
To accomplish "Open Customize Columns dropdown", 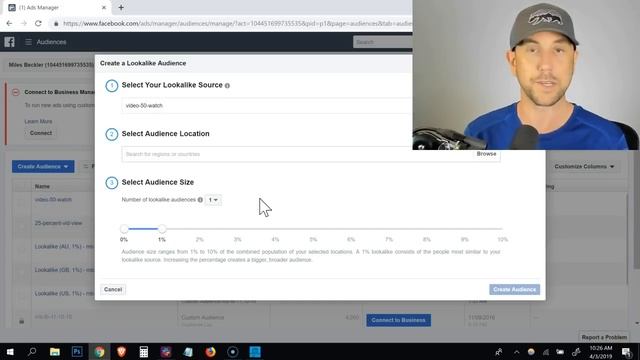I will tap(584, 167).
